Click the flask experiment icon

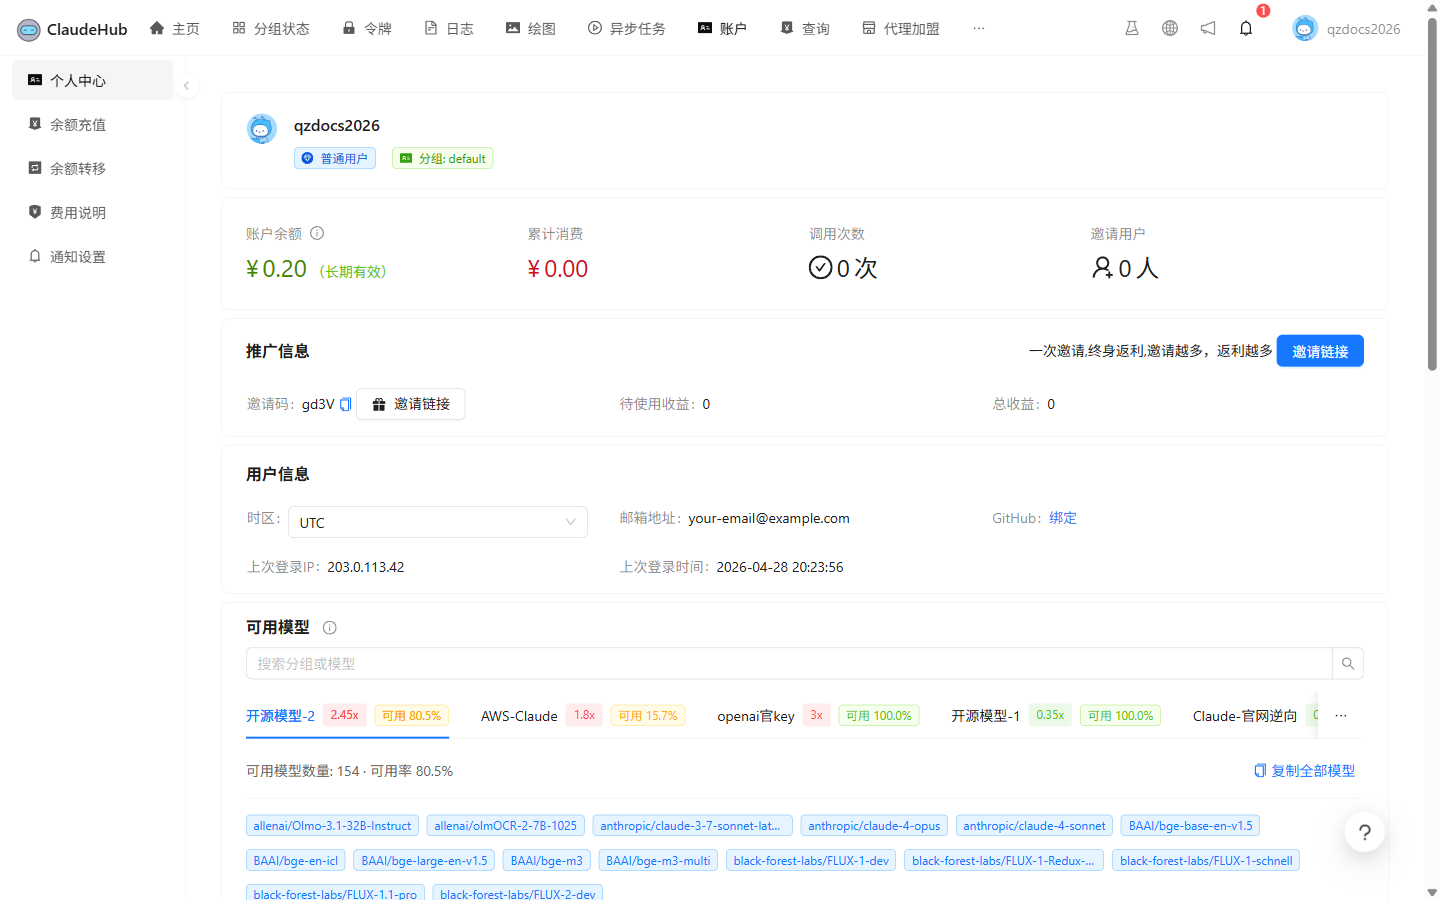(x=1132, y=28)
